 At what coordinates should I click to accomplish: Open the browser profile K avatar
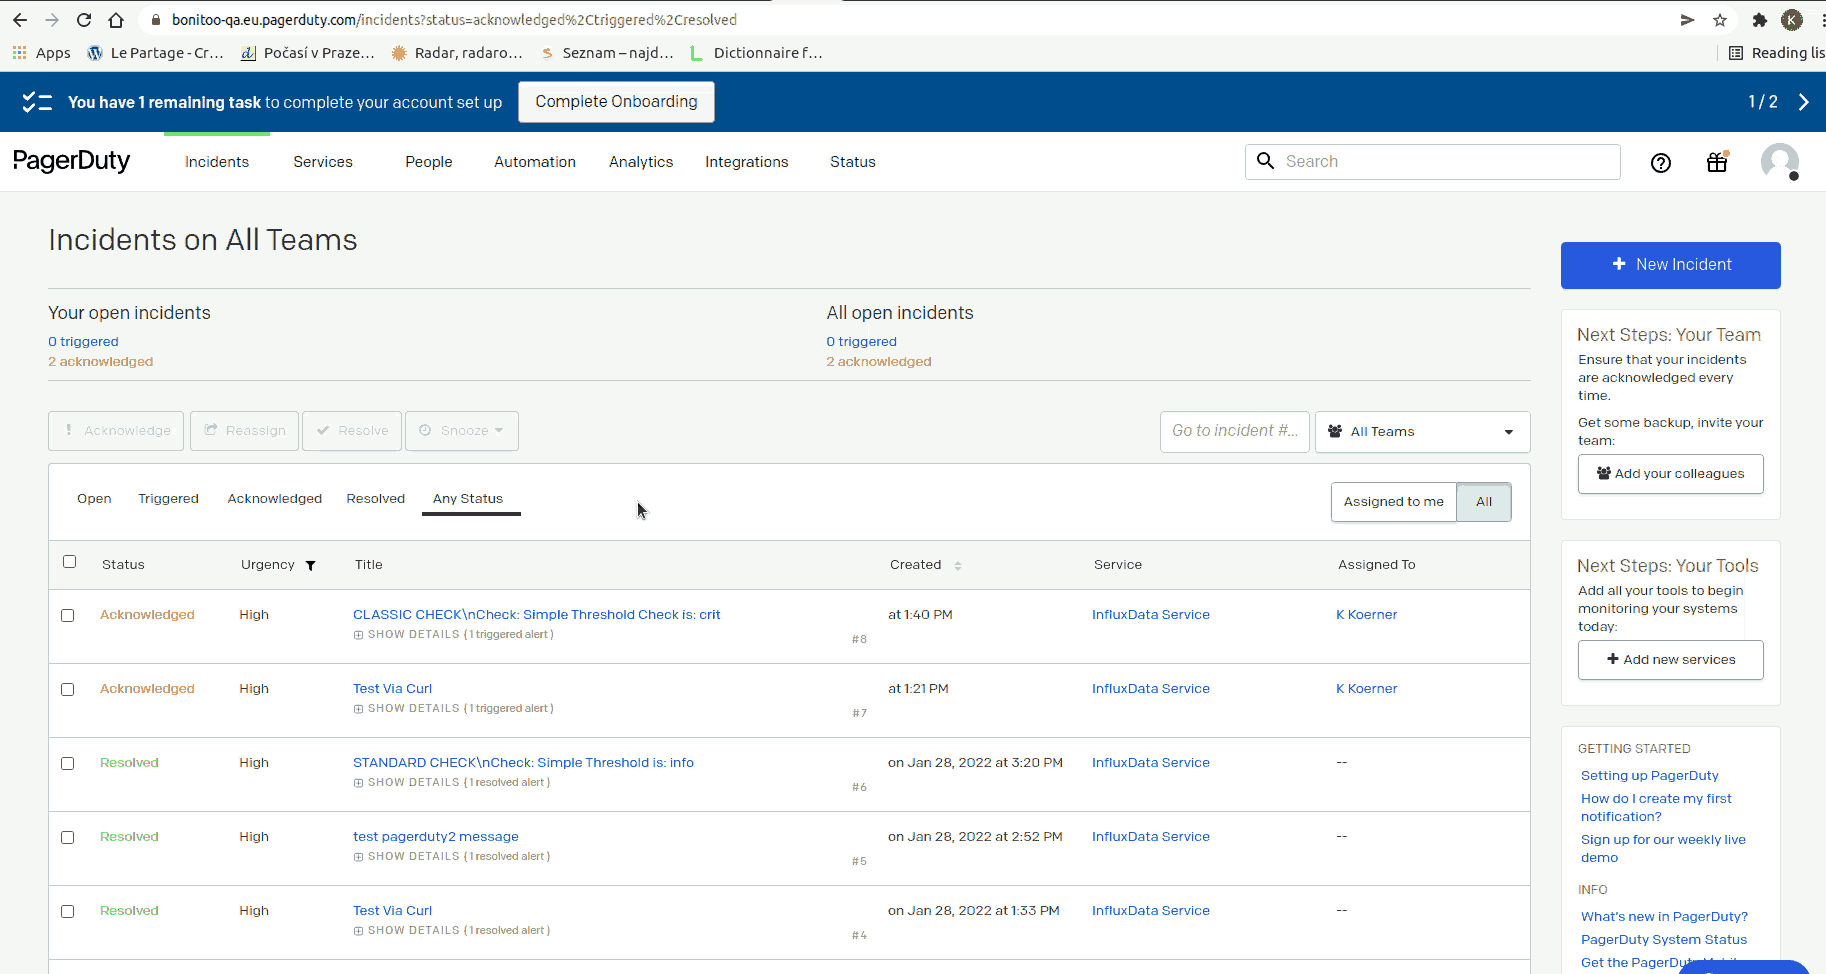point(1792,20)
